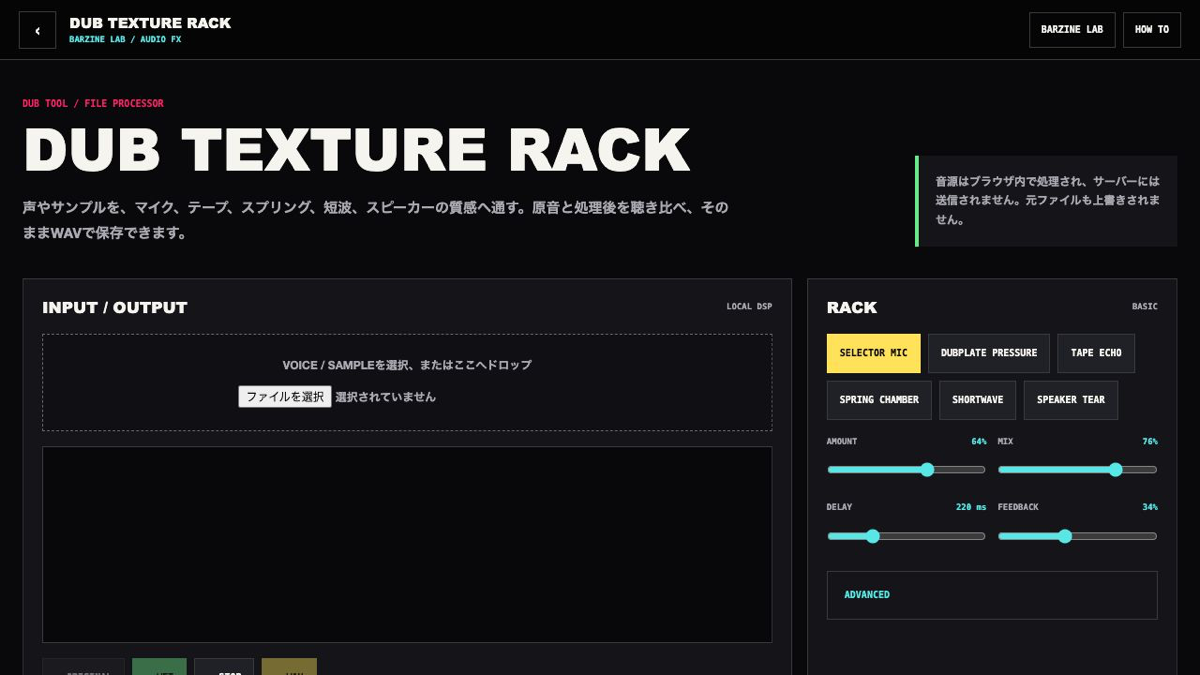Click the back arrow icon
The image size is (1200, 675).
[x=38, y=30]
